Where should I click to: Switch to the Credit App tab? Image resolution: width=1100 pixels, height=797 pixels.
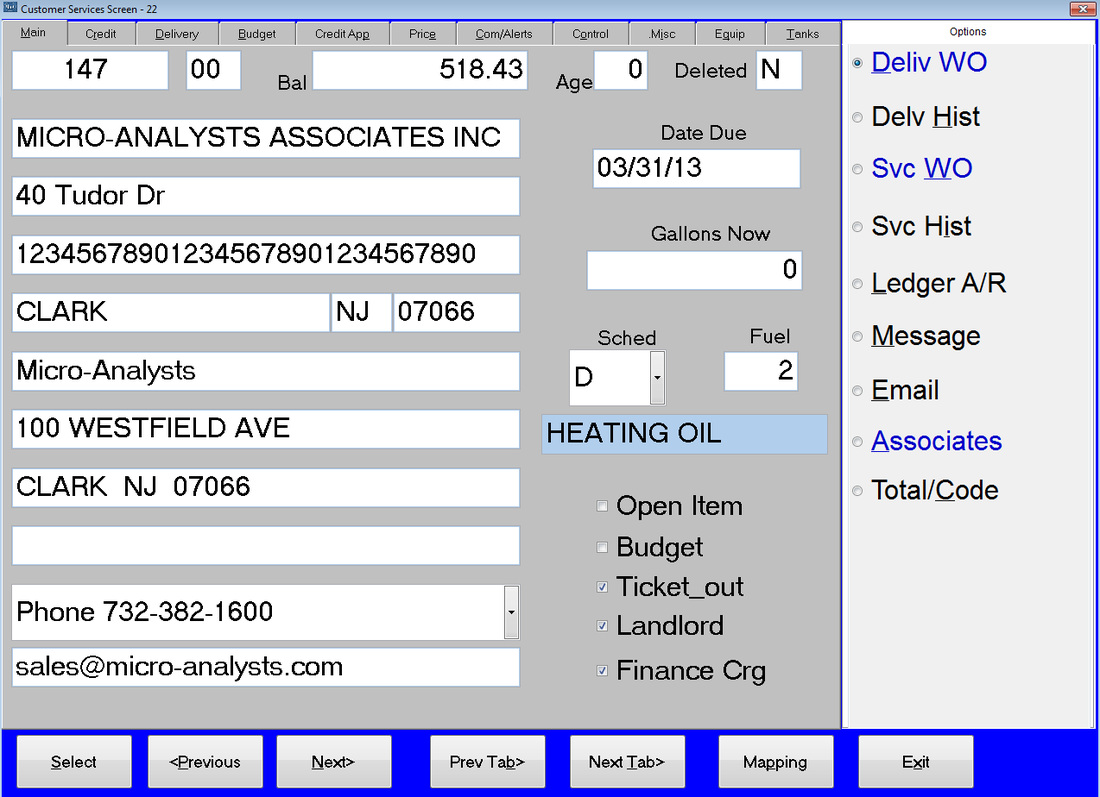pos(342,34)
